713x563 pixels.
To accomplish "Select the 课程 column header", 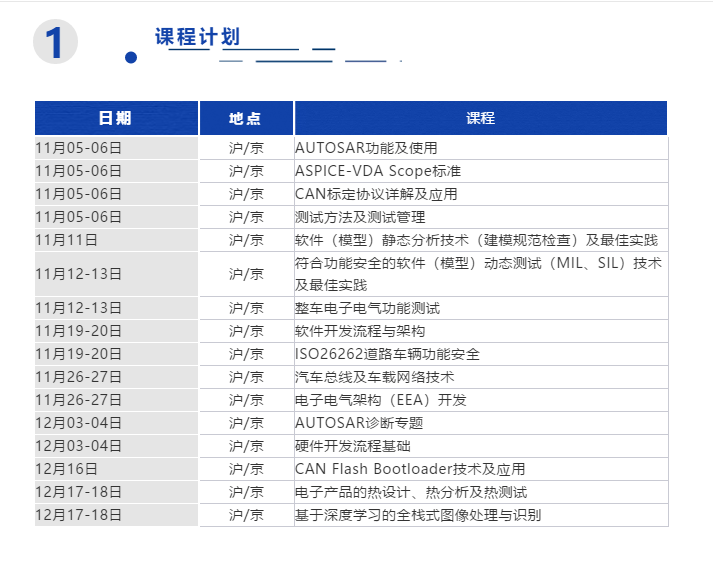I will [481, 118].
